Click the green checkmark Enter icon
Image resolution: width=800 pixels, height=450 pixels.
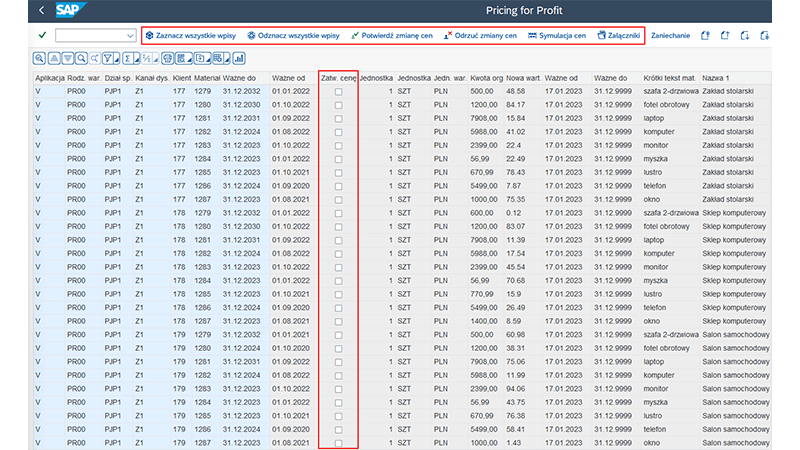pyautogui.click(x=42, y=35)
